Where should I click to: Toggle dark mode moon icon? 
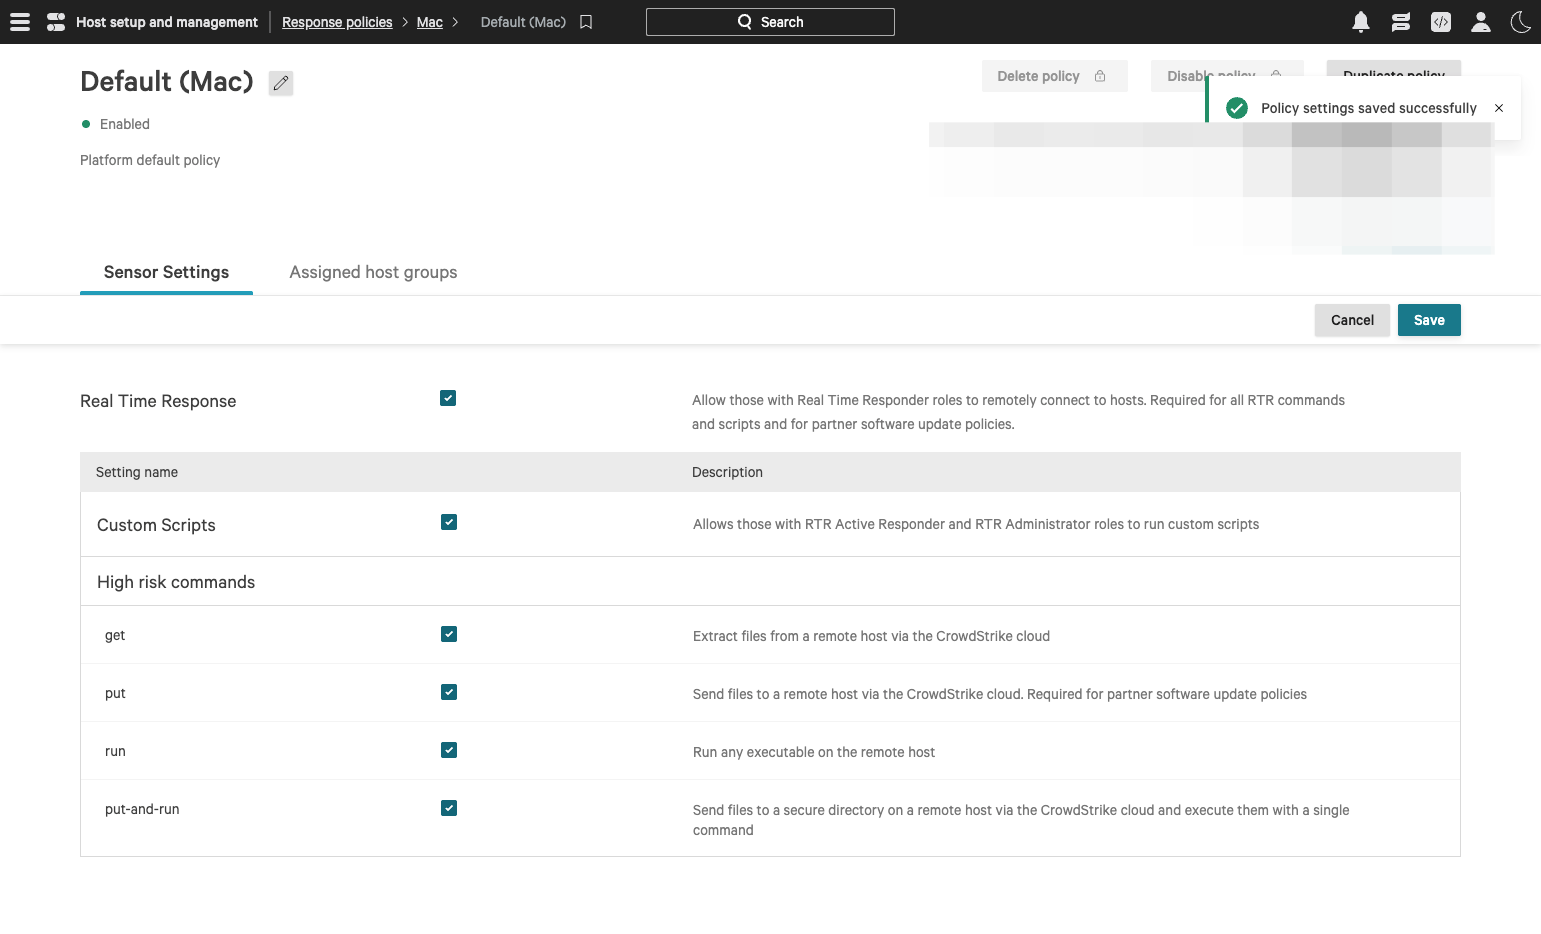(1520, 22)
